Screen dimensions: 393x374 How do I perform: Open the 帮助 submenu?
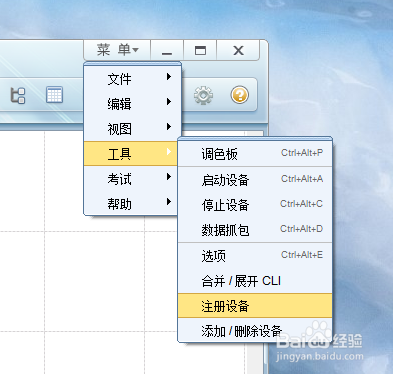coord(131,203)
